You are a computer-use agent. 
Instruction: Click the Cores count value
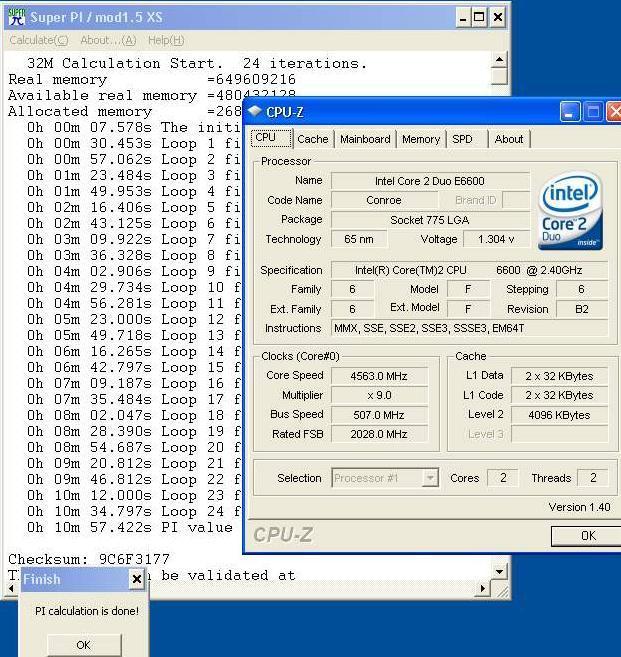[x=503, y=478]
